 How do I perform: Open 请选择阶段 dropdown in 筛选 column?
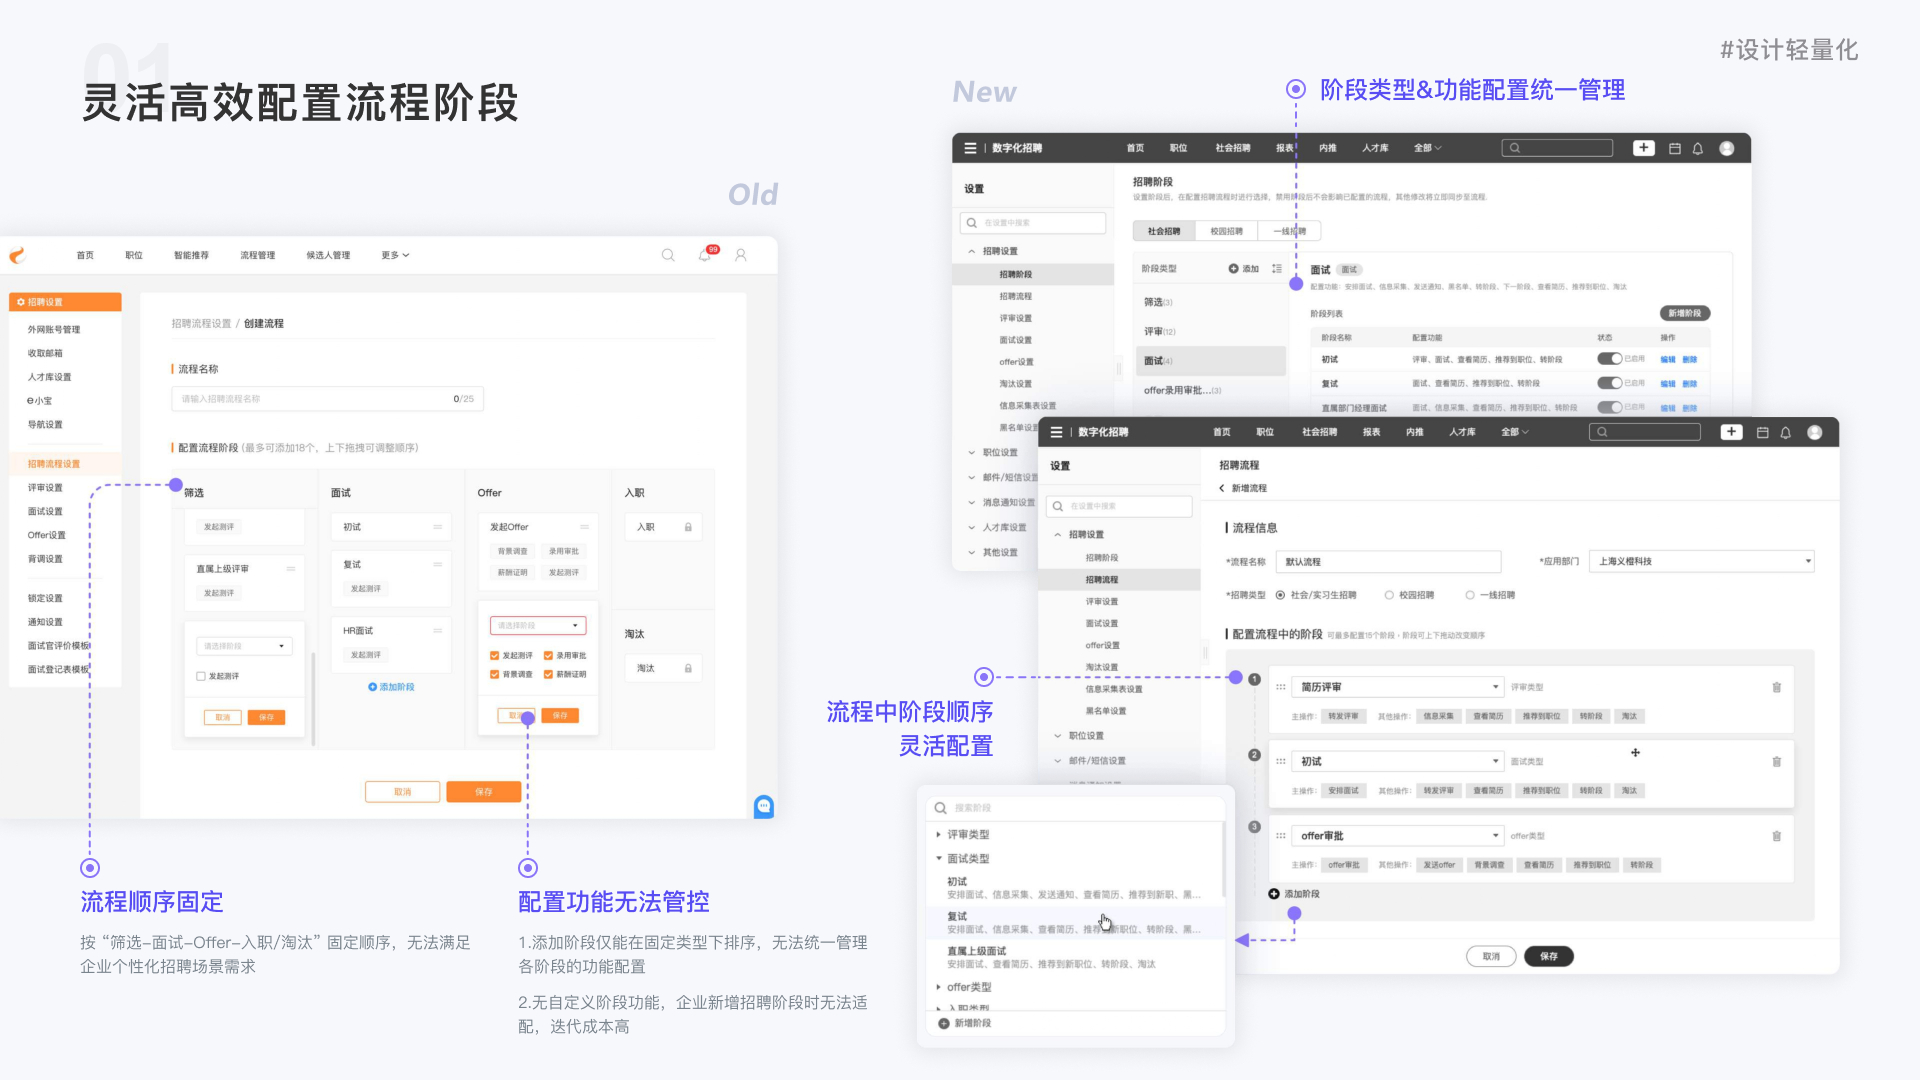click(x=244, y=646)
